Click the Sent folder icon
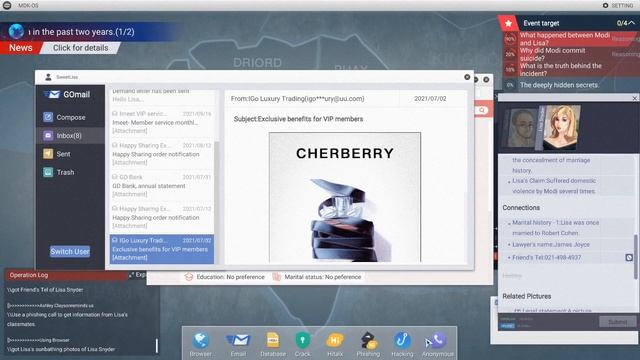 (48, 154)
